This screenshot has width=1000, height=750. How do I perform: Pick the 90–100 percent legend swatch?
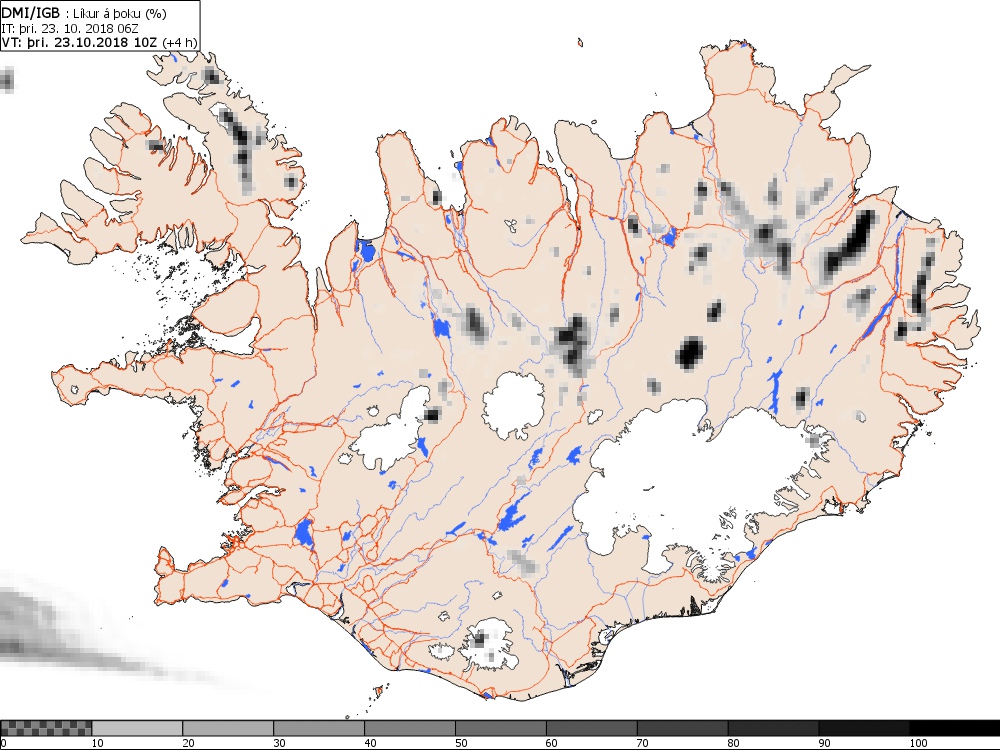pos(864,728)
